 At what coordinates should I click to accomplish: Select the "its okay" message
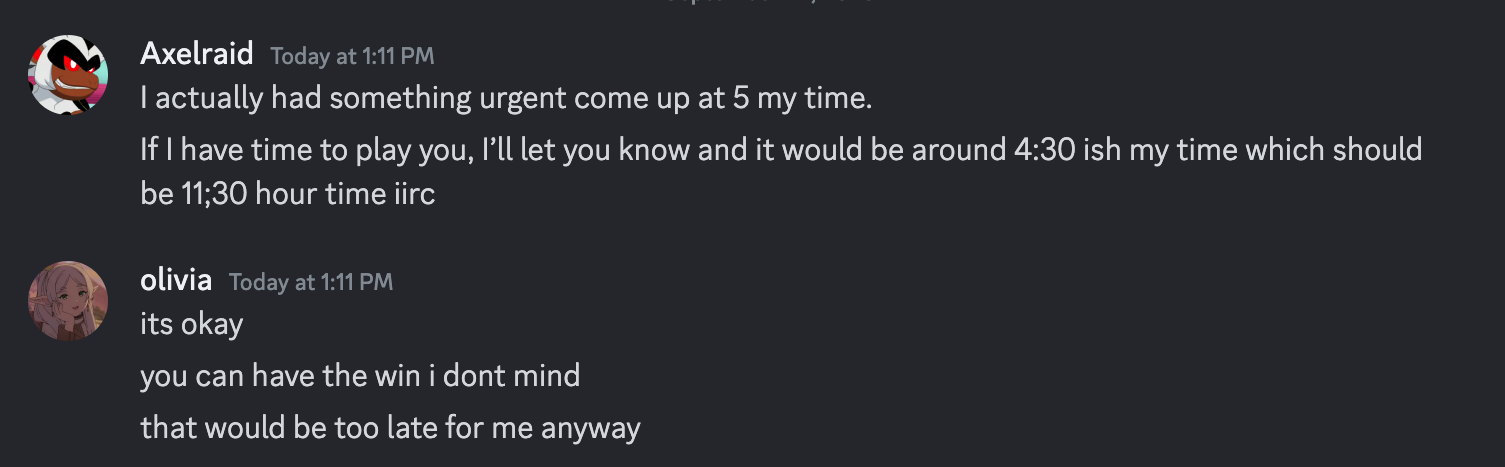[x=191, y=325]
